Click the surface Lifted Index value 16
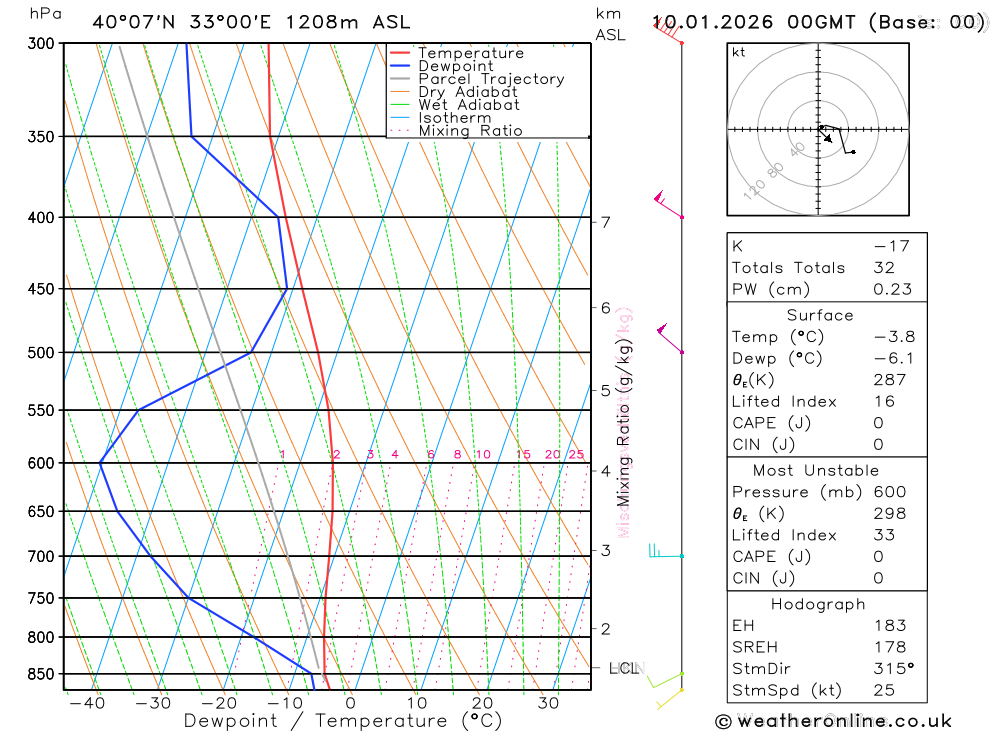Viewport: 1000px width, 733px height. click(884, 402)
